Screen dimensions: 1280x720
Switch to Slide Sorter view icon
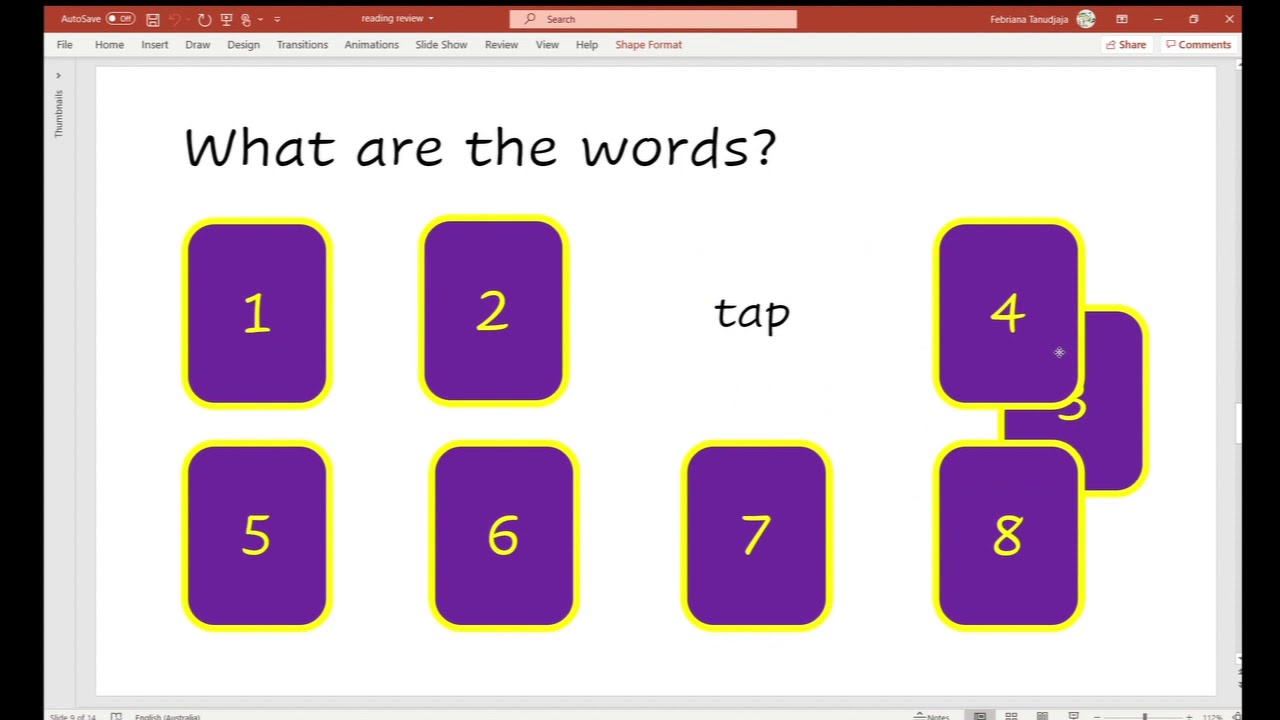click(1011, 716)
